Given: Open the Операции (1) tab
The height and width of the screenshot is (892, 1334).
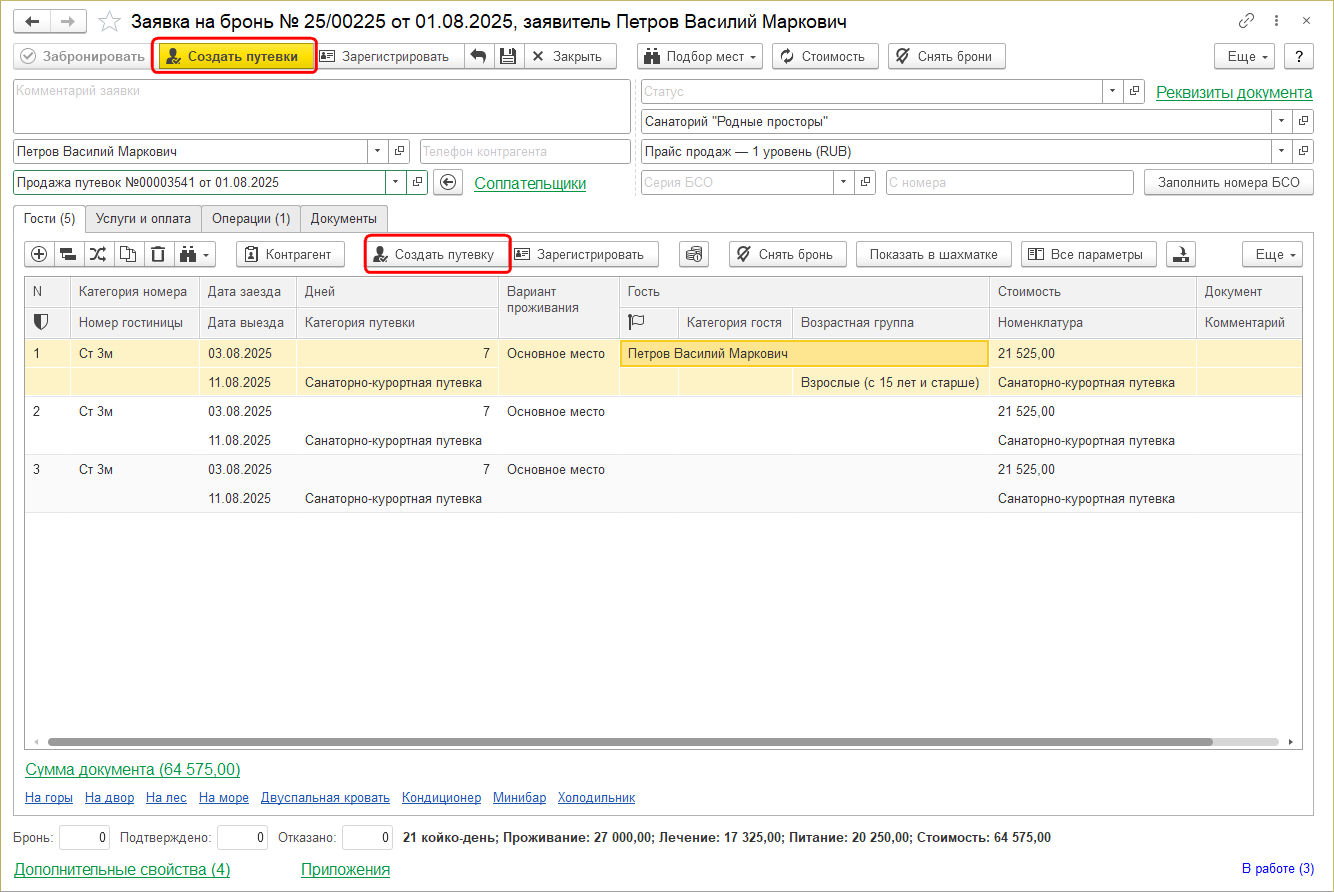Looking at the screenshot, I should [x=251, y=219].
